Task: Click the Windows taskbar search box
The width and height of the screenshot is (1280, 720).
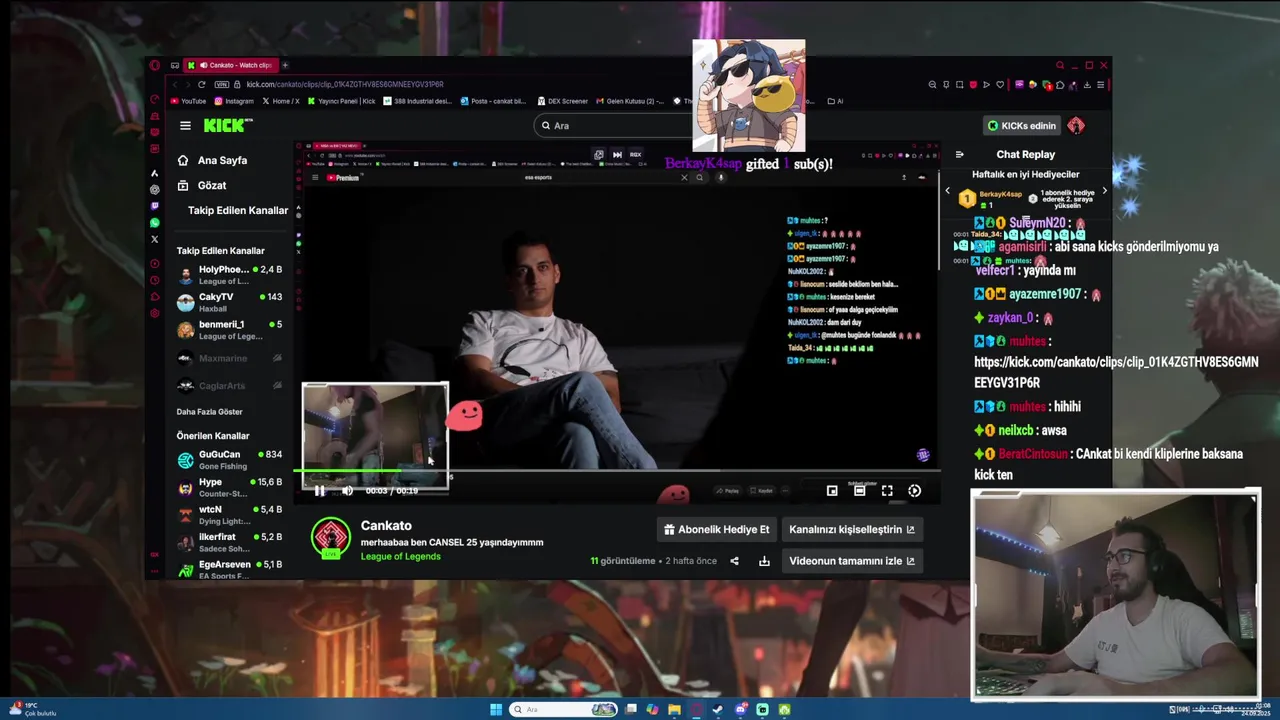Action: click(x=563, y=709)
